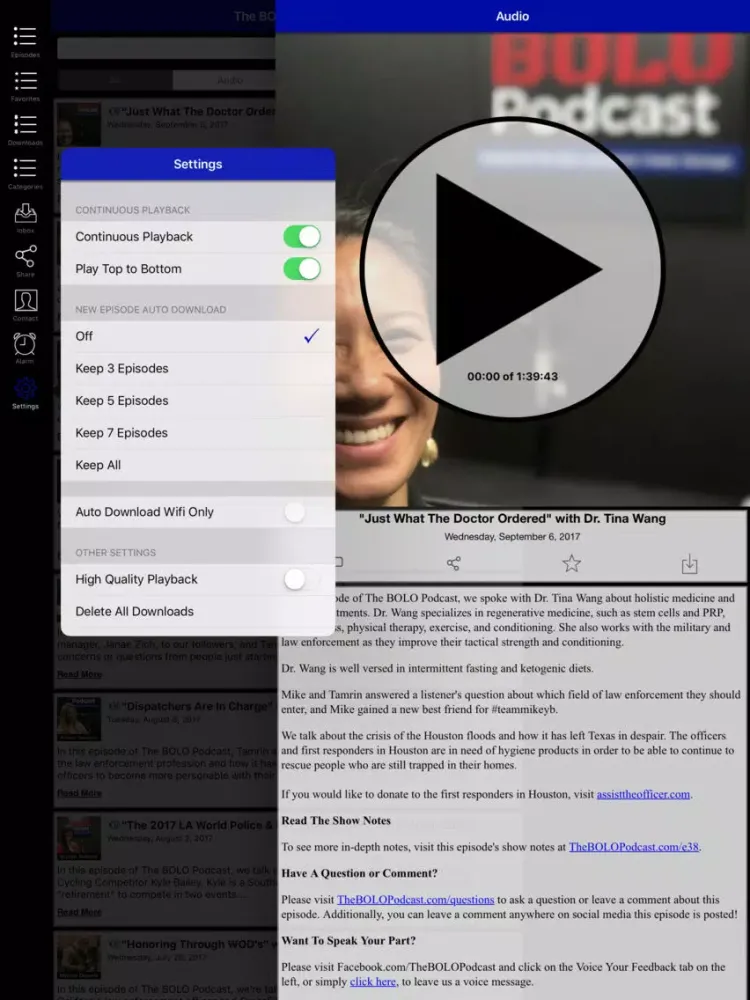Choose Keep 7 Episodes option
The width and height of the screenshot is (750, 1000).
[x=198, y=433]
